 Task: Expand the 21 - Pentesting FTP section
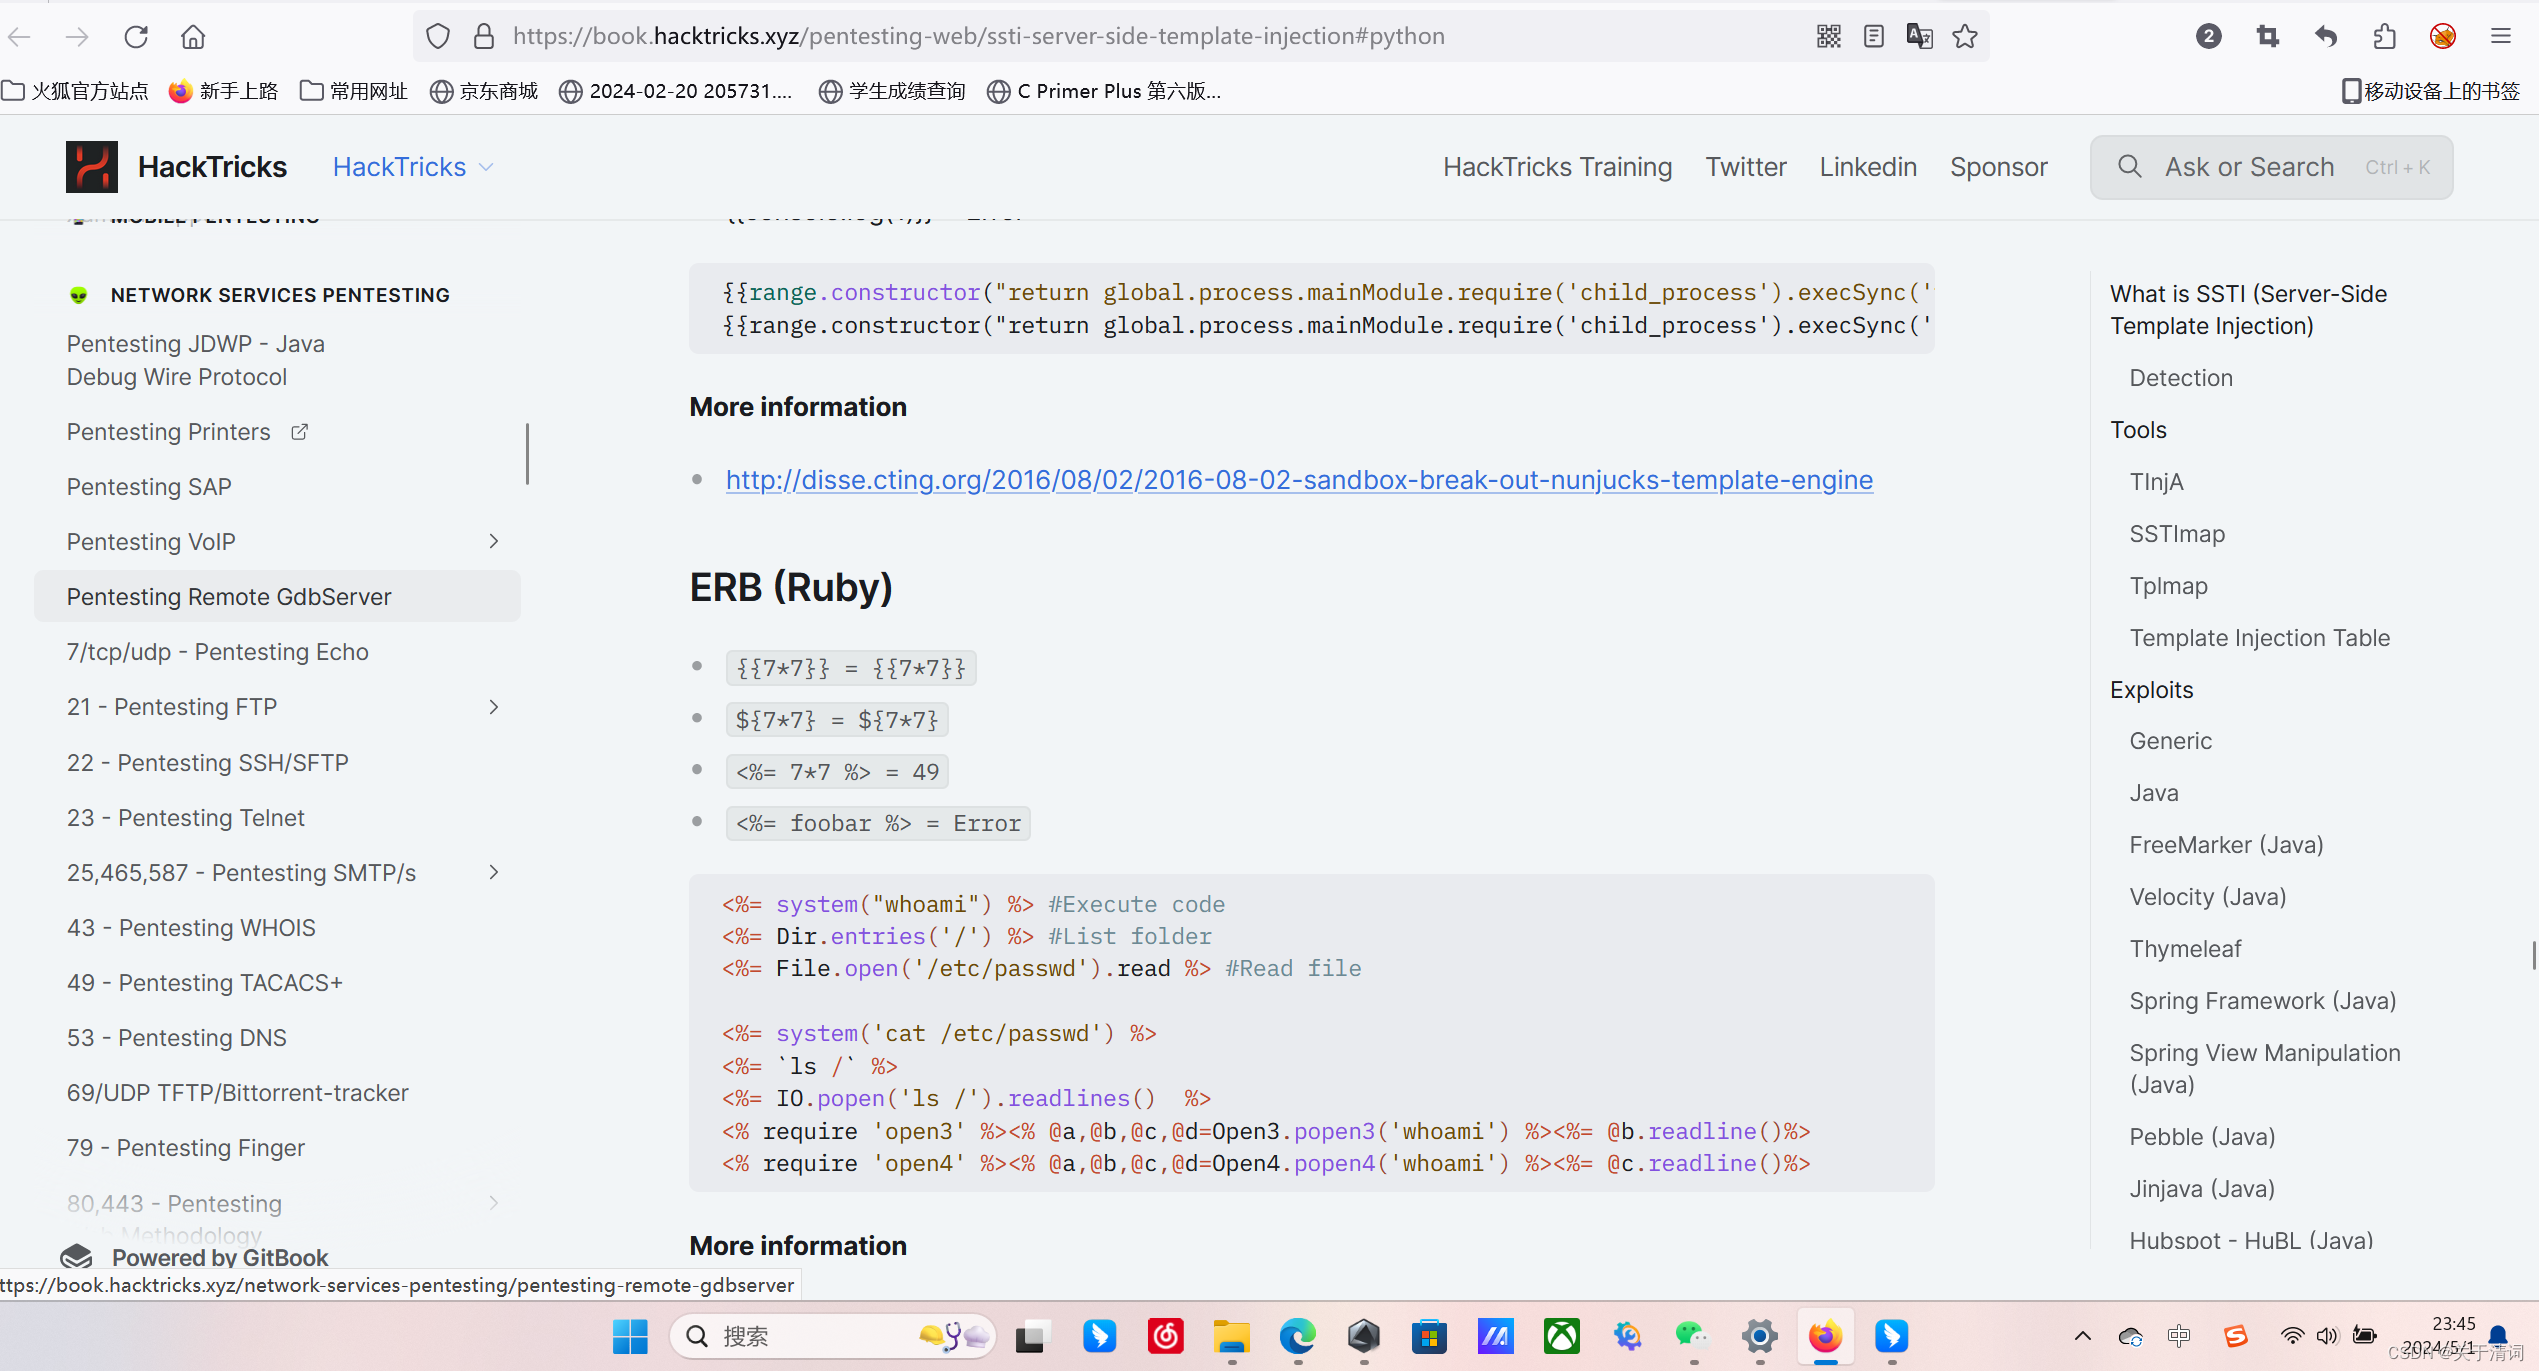click(x=493, y=707)
